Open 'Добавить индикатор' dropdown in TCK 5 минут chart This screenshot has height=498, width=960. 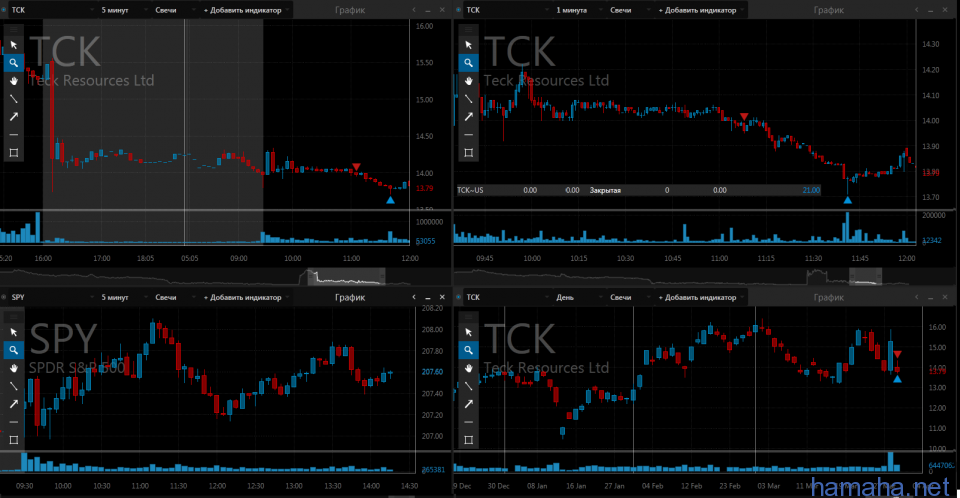point(246,10)
